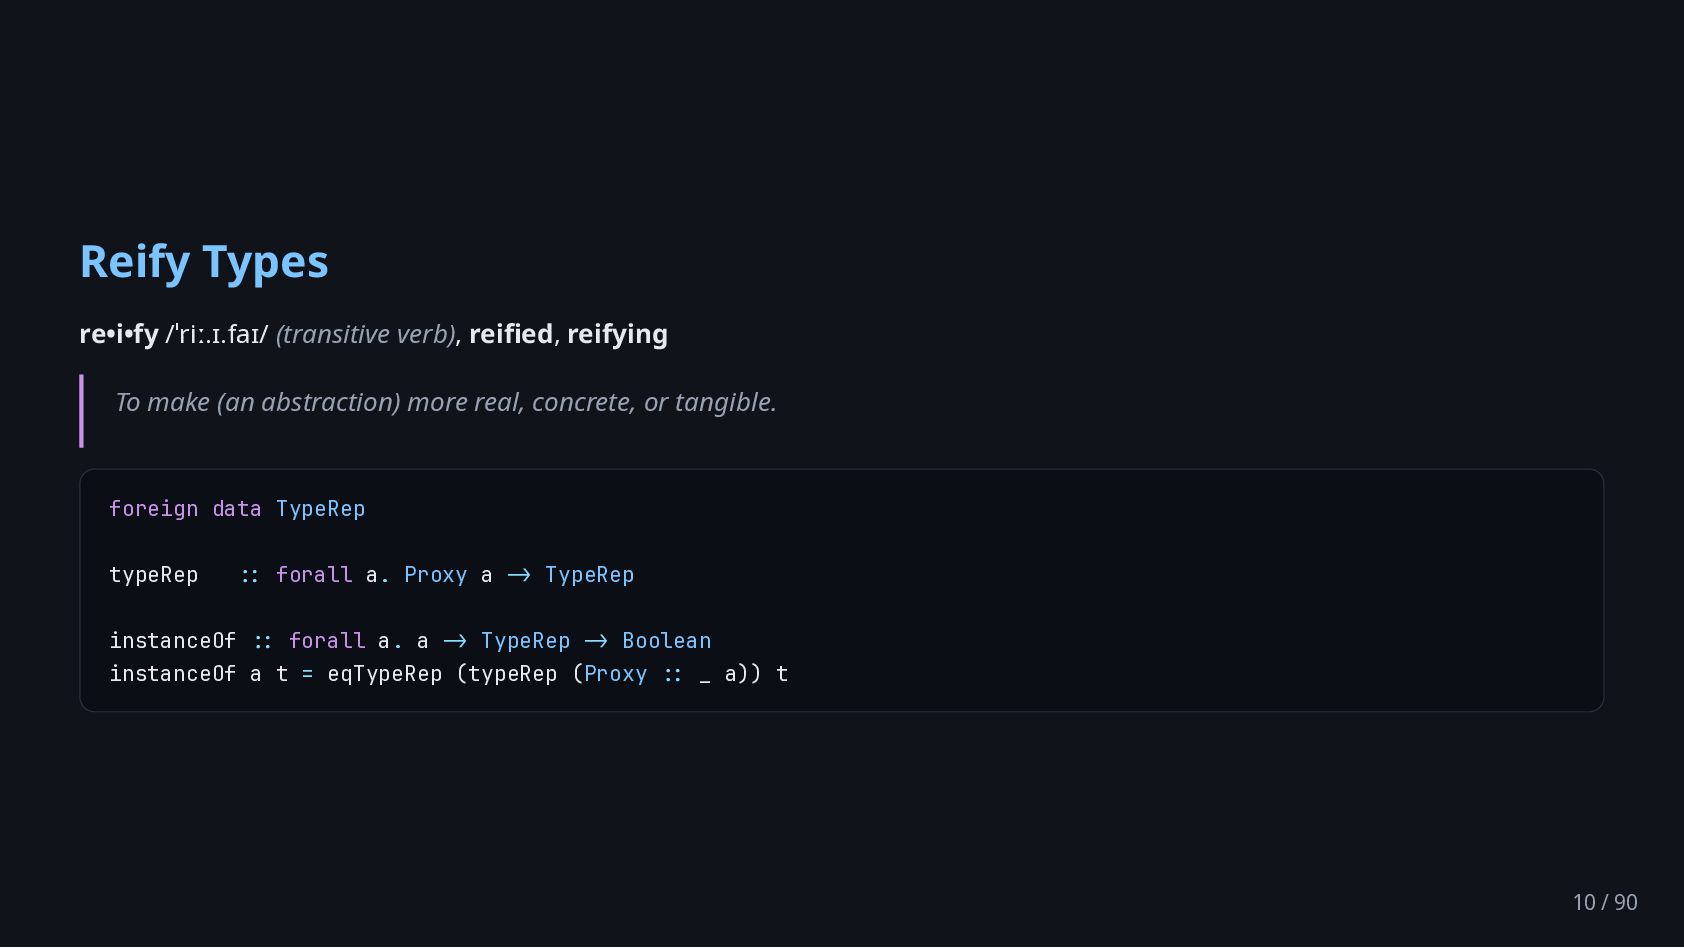
Task: Click "Proxy" in the typeRep signature
Action: pyautogui.click(x=436, y=575)
